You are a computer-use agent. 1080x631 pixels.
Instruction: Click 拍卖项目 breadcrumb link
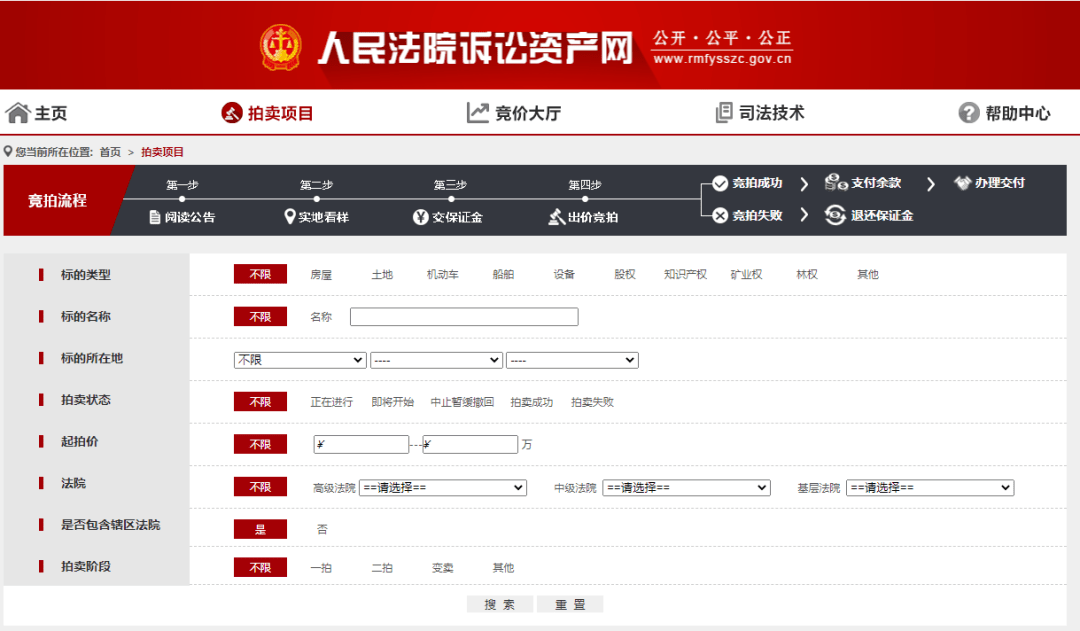click(x=163, y=152)
